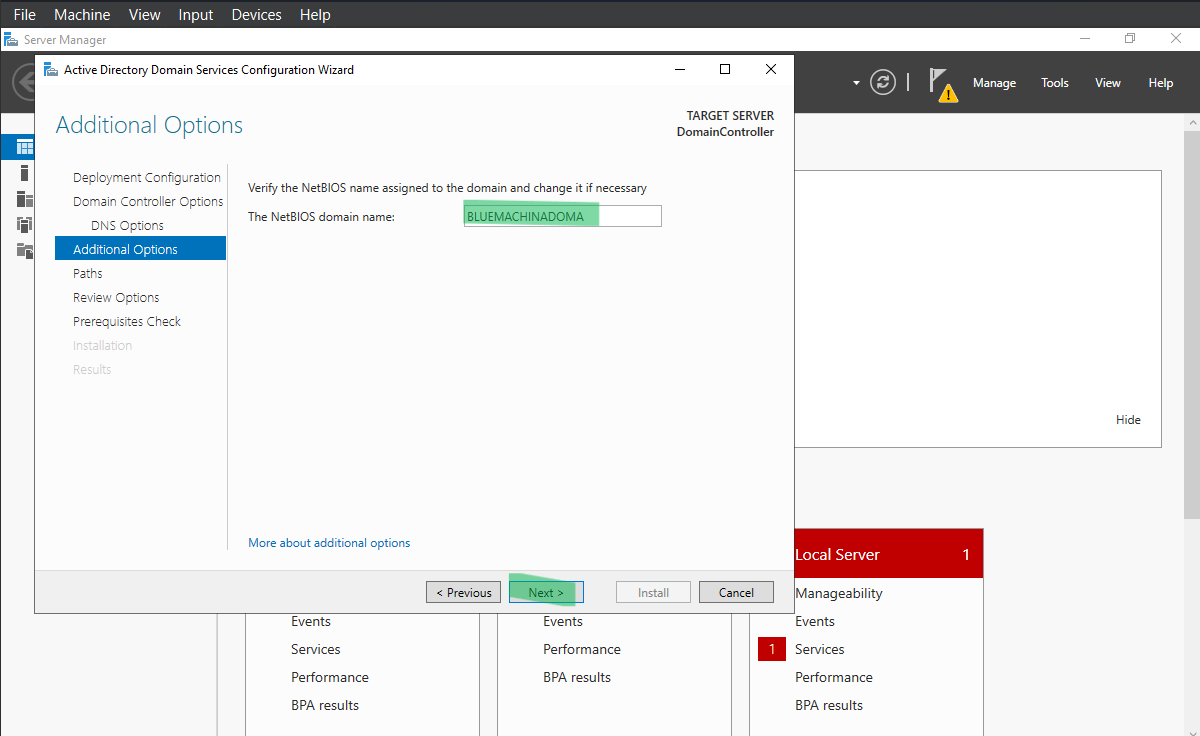Minimize the AD DS configuration wizard window
Screen dimensions: 1200x736
(680, 69)
